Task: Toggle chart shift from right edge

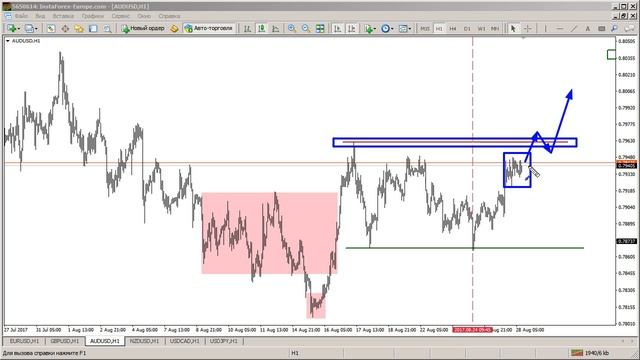Action: [x=351, y=28]
